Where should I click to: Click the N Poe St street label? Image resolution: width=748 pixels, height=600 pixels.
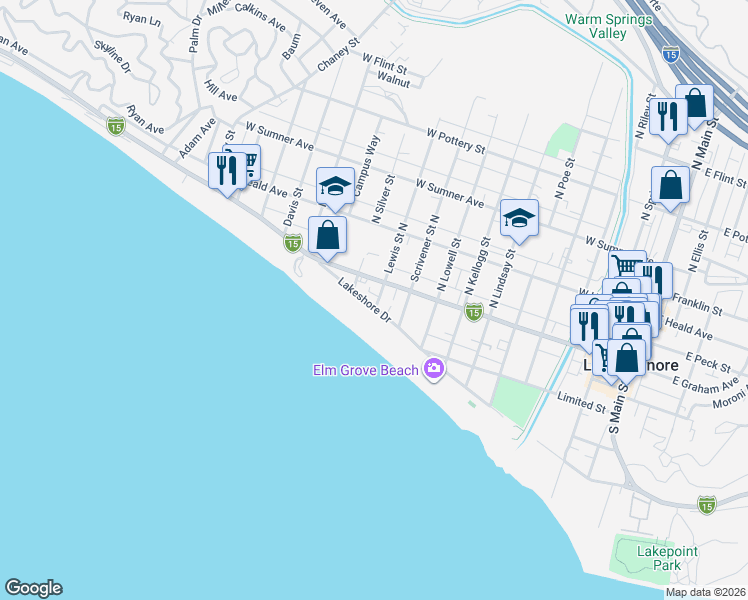[x=565, y=179]
